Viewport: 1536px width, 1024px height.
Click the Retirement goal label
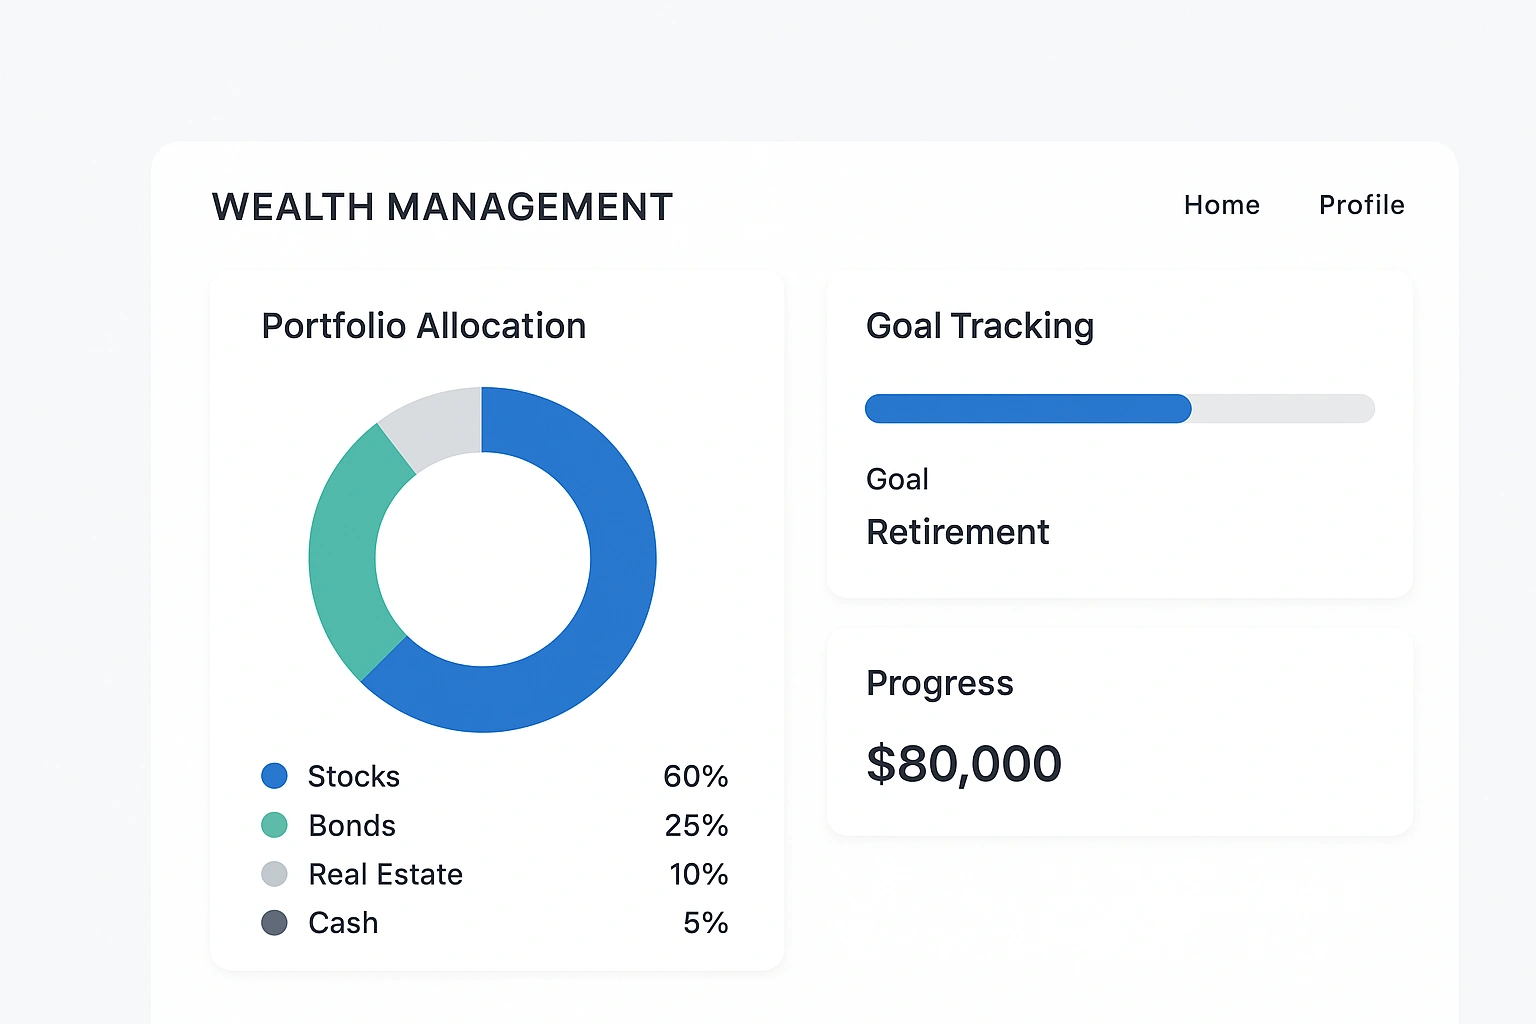click(957, 531)
